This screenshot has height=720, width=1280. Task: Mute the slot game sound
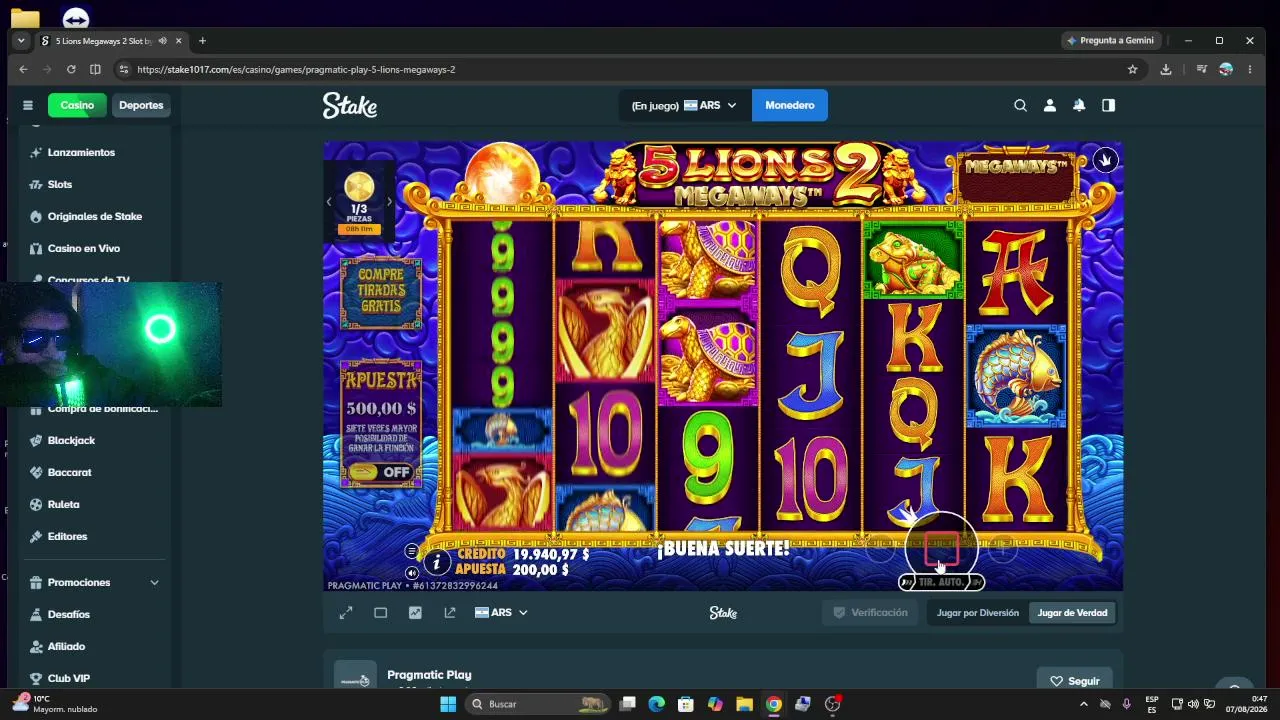411,573
